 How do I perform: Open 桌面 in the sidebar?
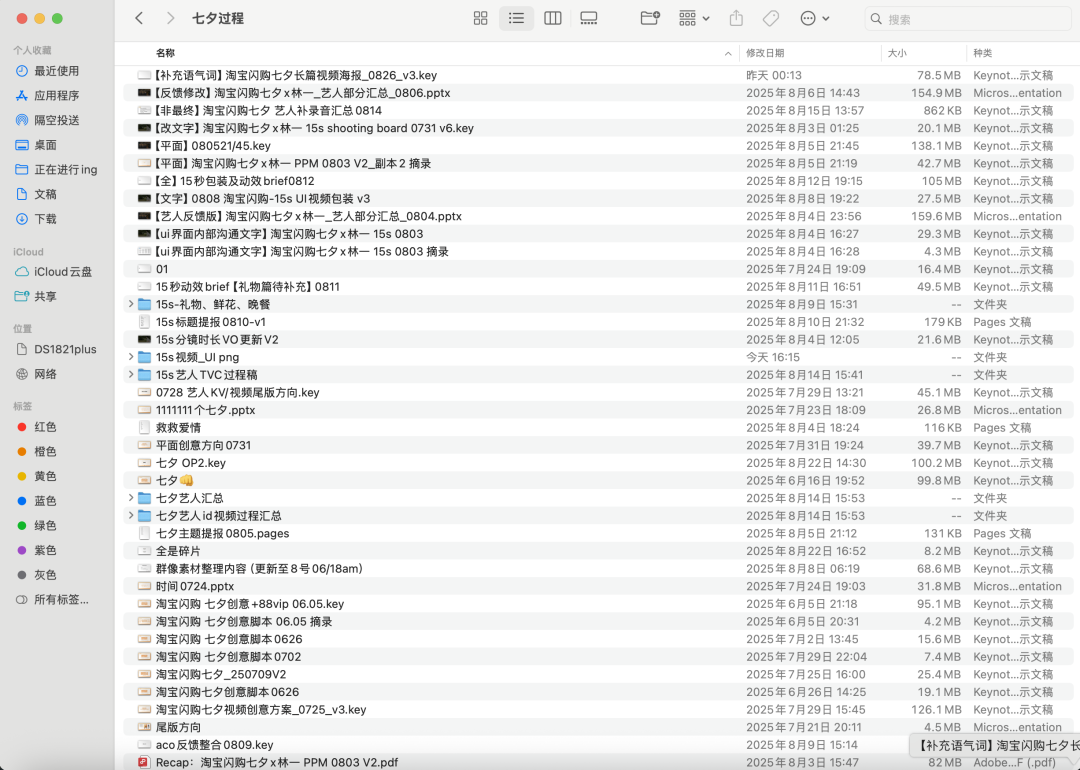point(45,145)
